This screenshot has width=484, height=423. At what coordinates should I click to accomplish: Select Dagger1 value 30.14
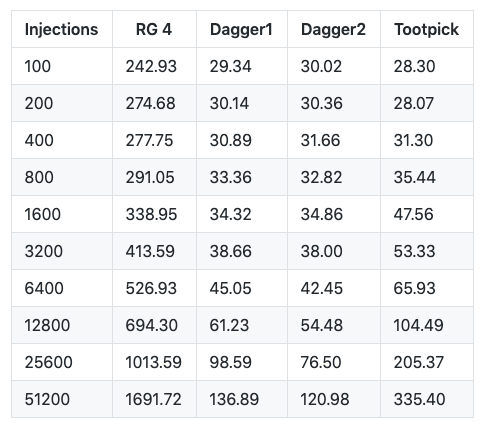[229, 103]
